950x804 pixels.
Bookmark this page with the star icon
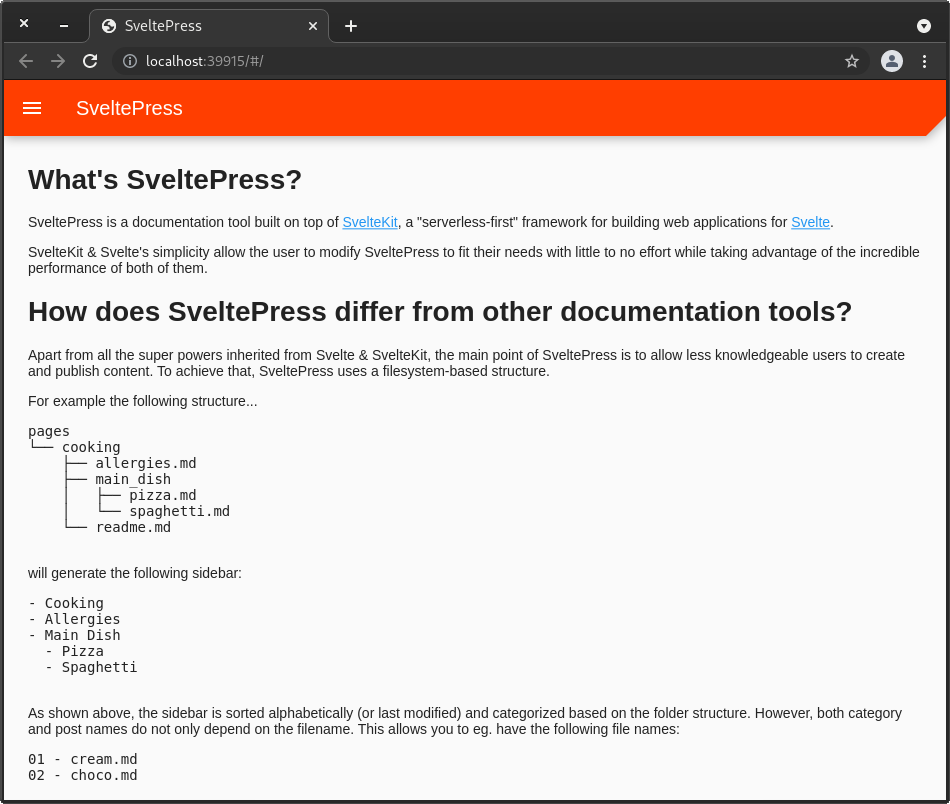pos(852,61)
